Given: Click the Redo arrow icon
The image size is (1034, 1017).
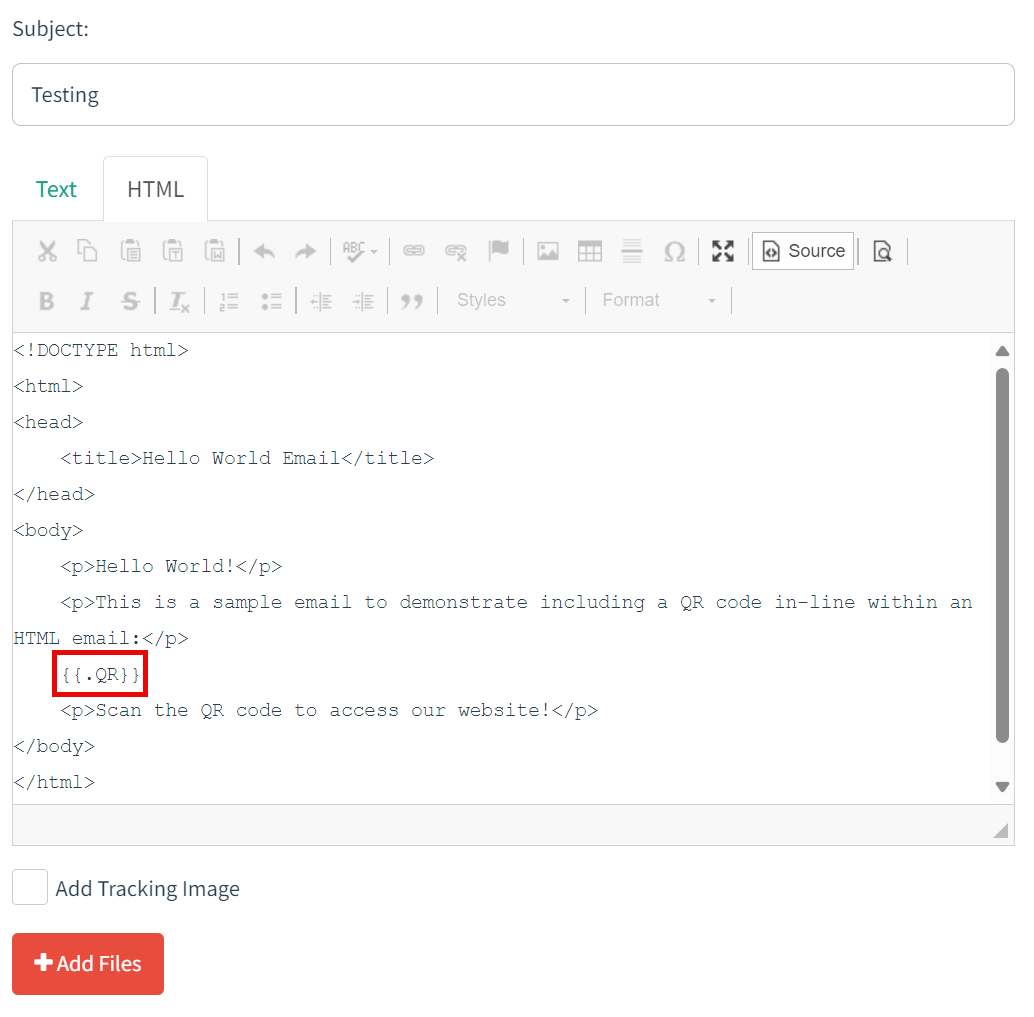Looking at the screenshot, I should 305,251.
